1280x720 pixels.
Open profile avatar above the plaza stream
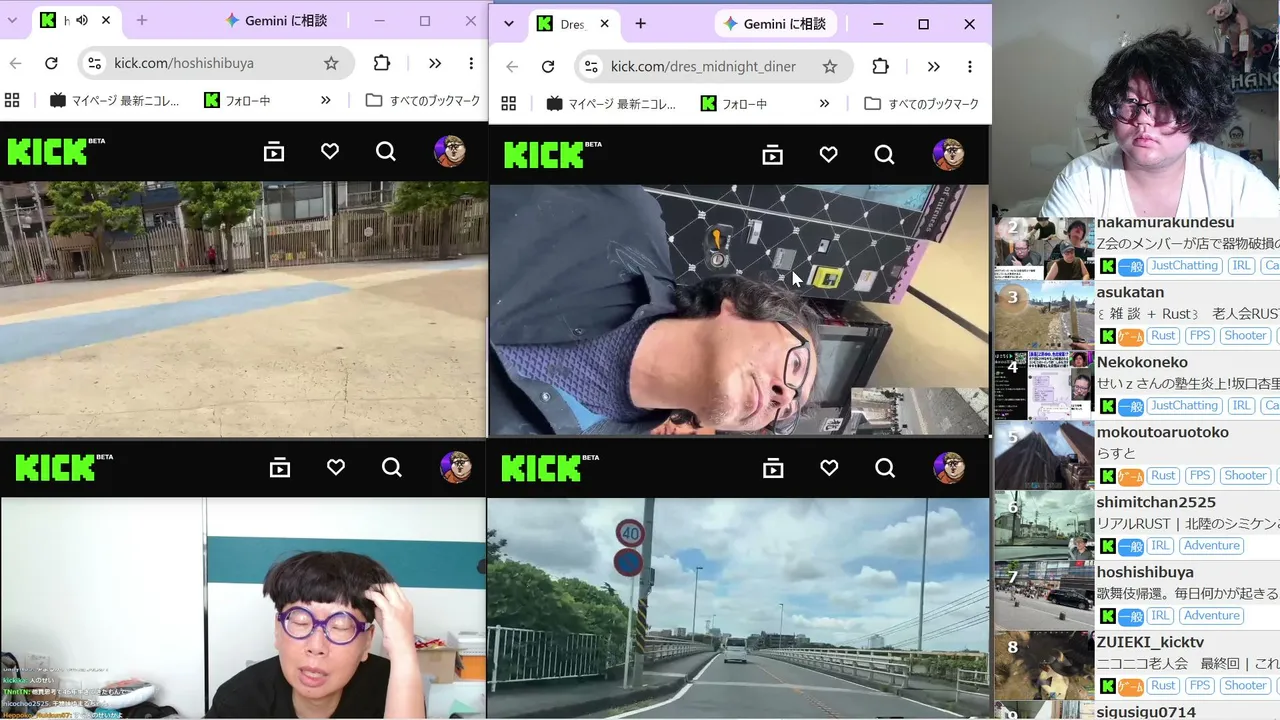point(450,152)
